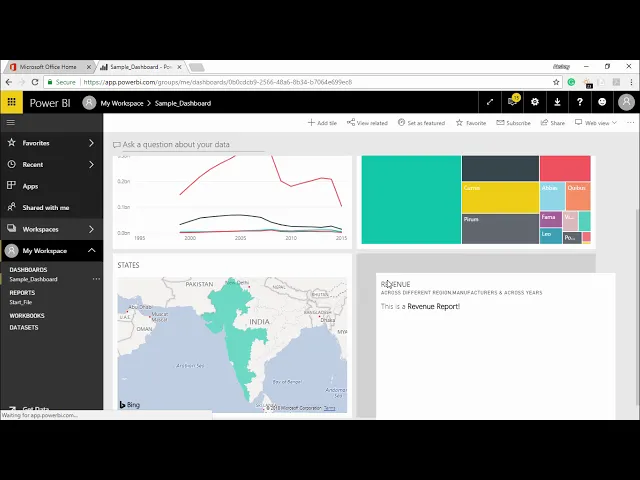The height and width of the screenshot is (480, 640).
Task: Open the user profile avatar in header
Action: click(626, 102)
